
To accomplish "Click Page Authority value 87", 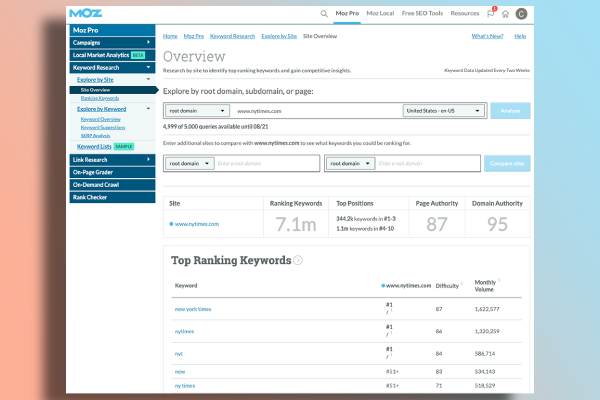I will tap(437, 224).
